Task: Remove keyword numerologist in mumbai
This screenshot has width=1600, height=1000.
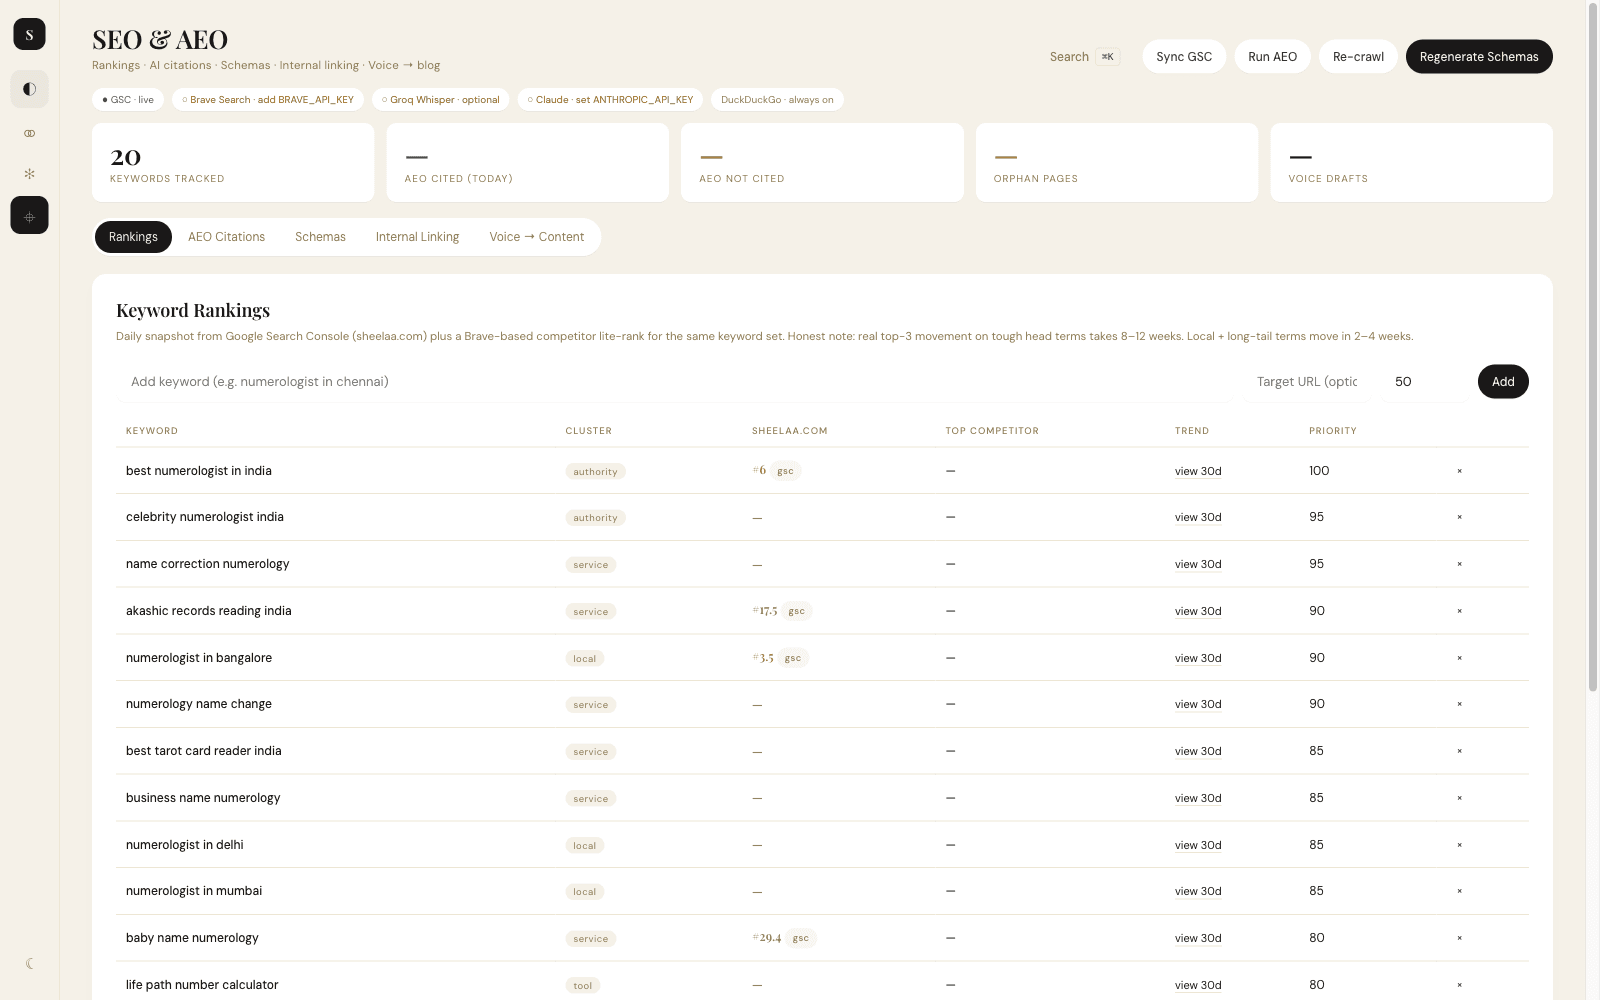Action: (1459, 891)
